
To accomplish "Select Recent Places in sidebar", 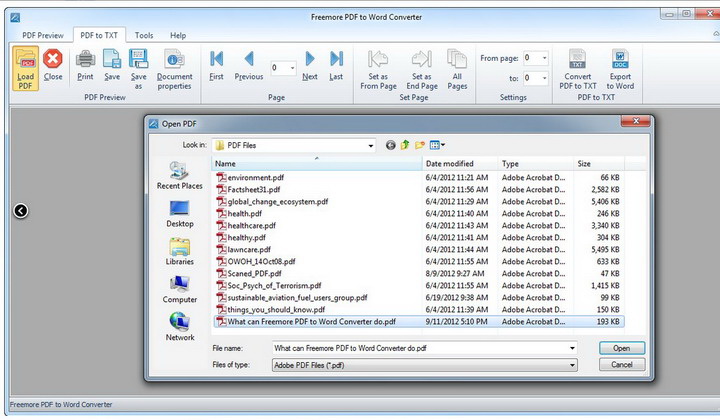I will pyautogui.click(x=180, y=176).
